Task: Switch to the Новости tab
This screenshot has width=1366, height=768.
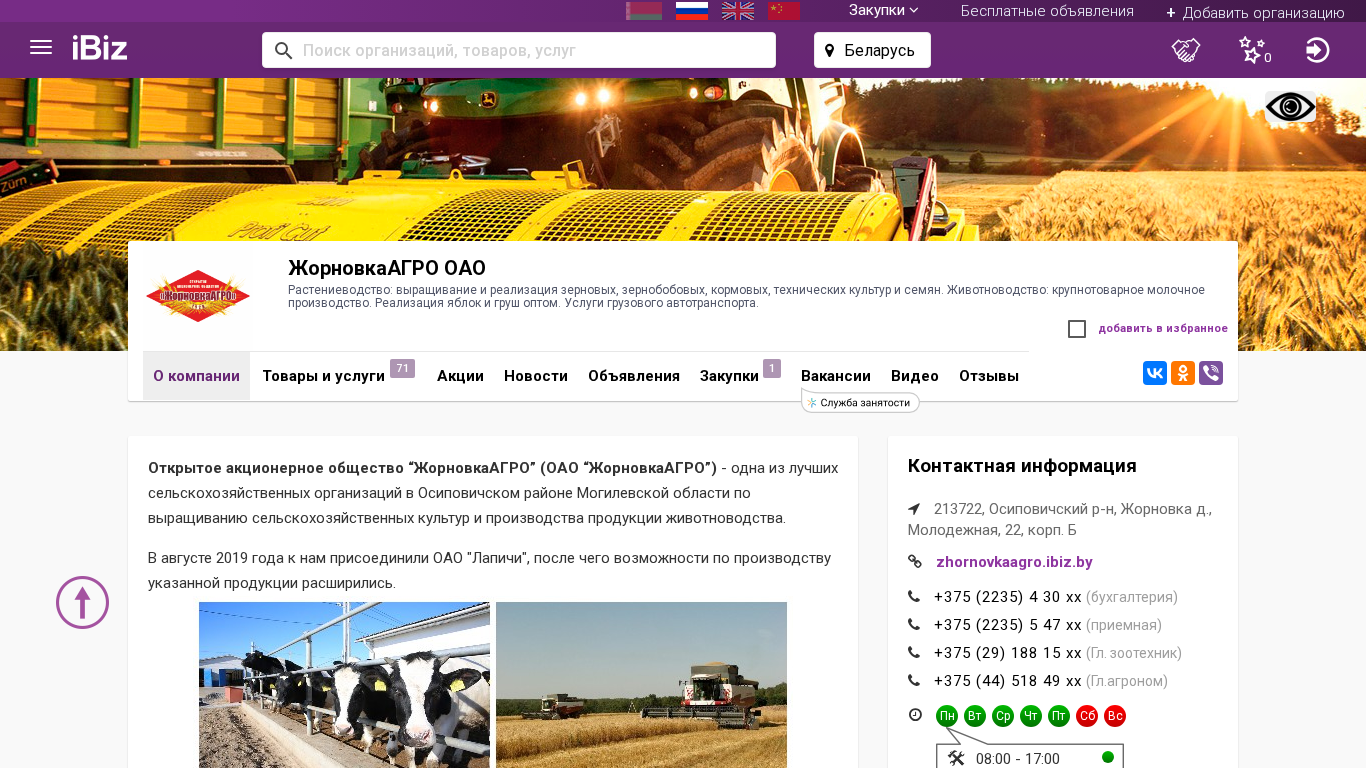Action: click(x=536, y=376)
